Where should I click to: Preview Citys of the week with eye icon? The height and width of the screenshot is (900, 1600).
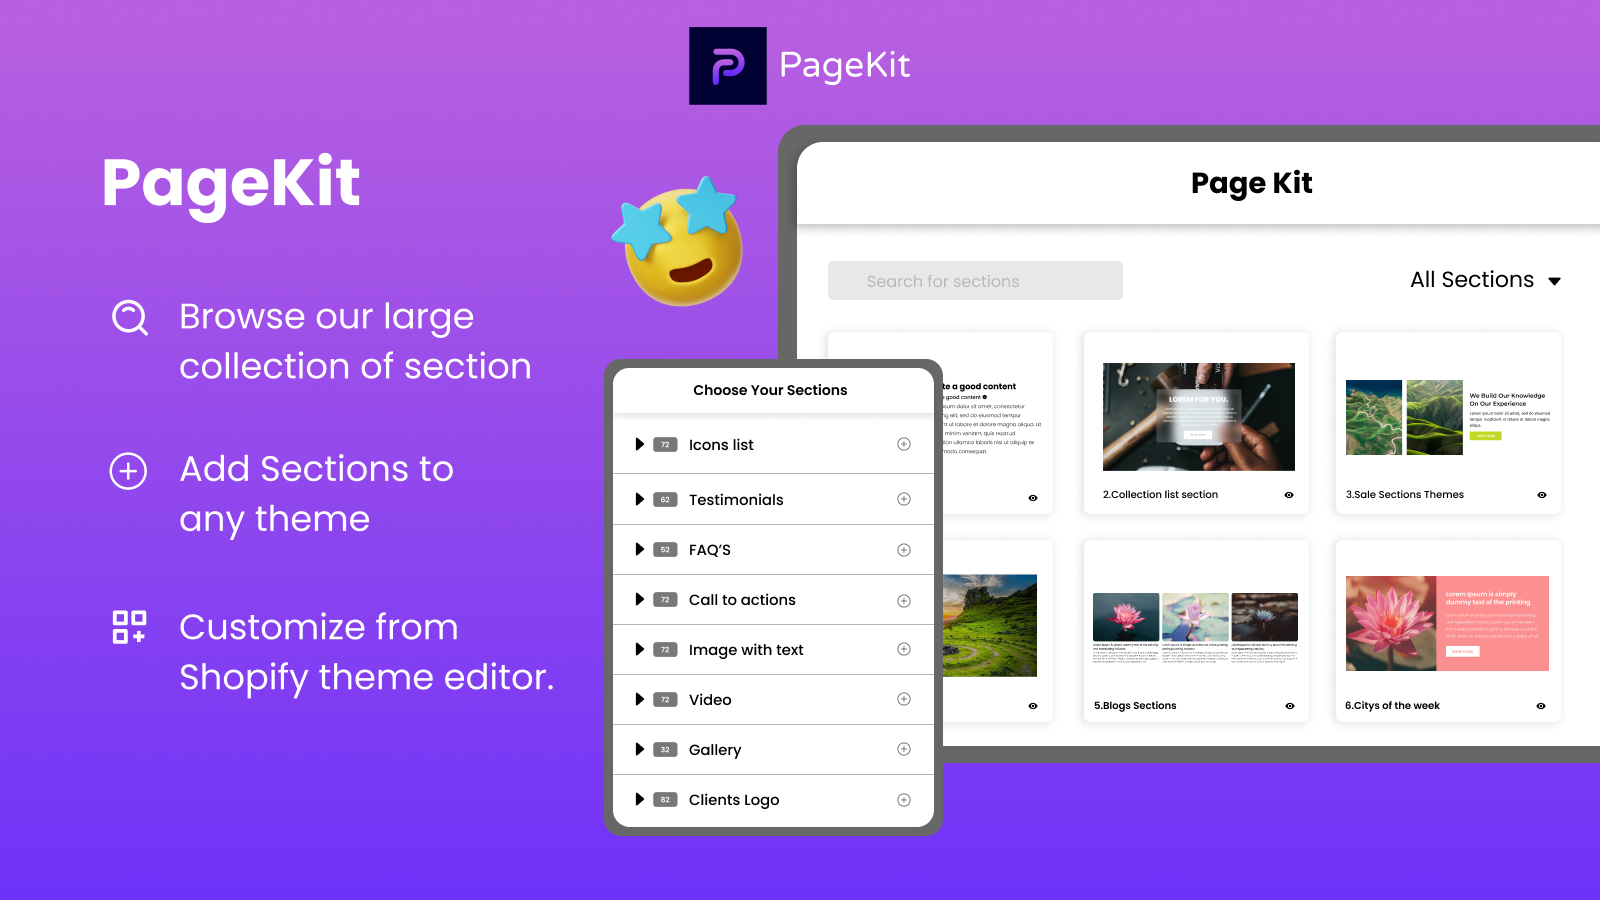point(1541,706)
